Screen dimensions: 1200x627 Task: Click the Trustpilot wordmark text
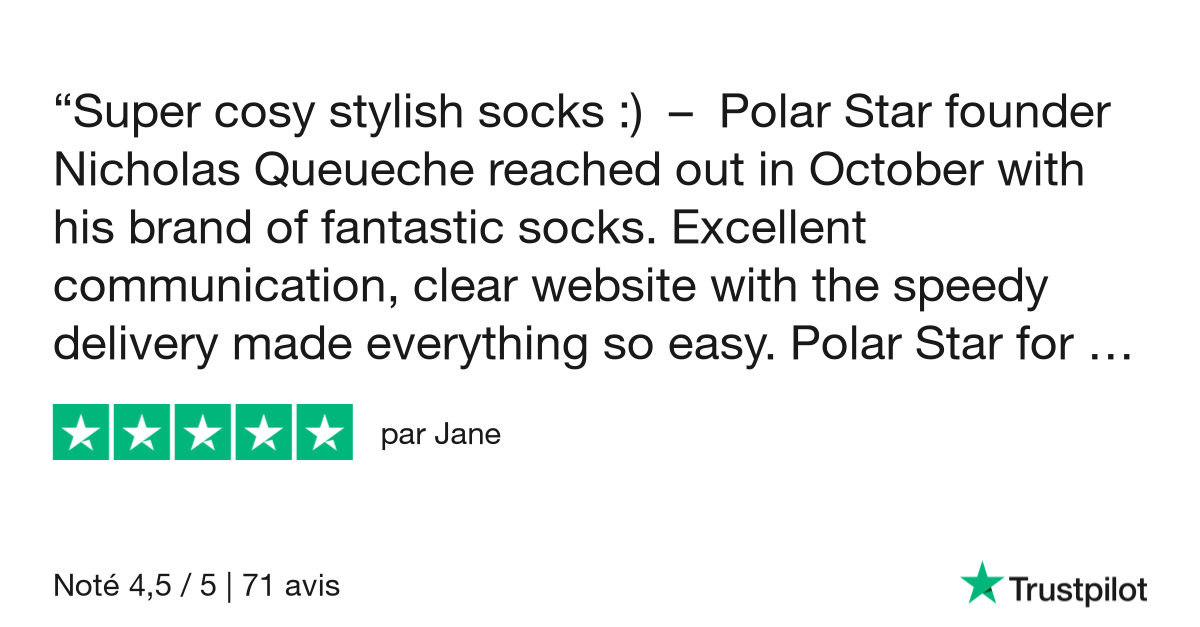1078,589
